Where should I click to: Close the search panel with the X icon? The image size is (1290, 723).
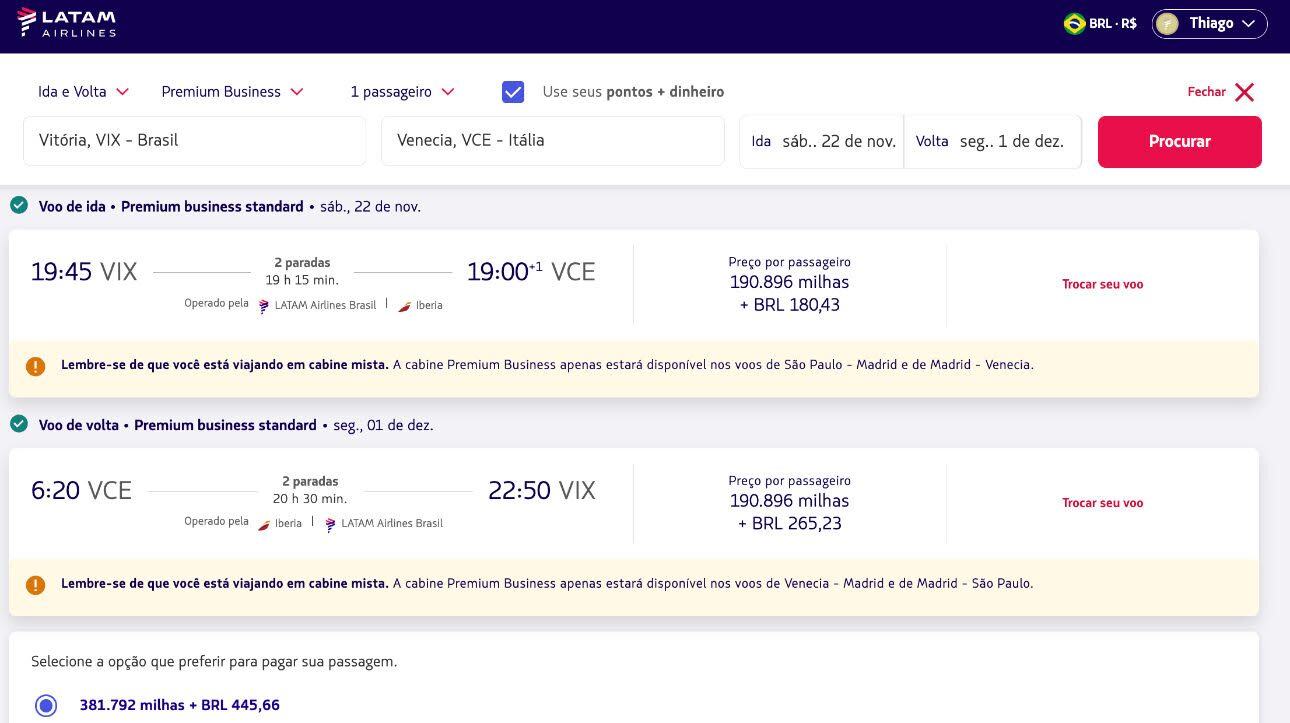click(1244, 92)
